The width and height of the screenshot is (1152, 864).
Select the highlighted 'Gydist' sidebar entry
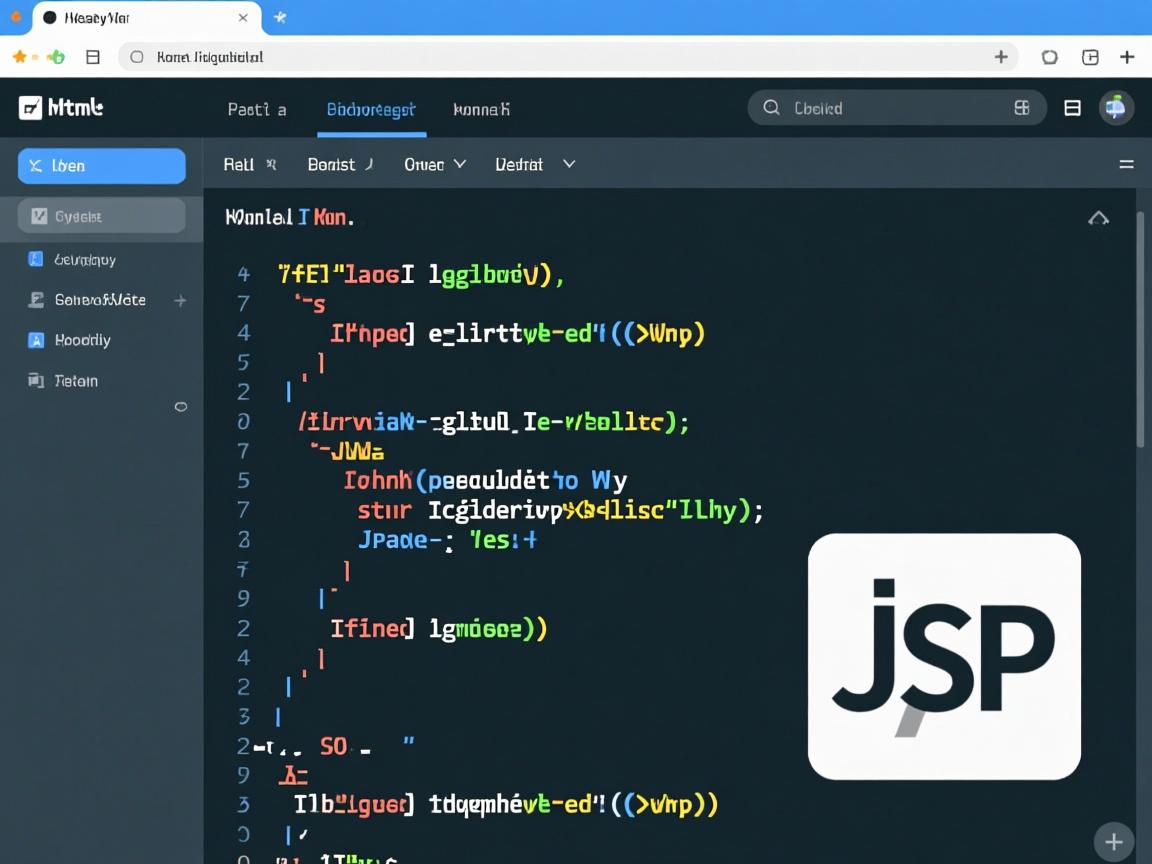[x=100, y=215]
